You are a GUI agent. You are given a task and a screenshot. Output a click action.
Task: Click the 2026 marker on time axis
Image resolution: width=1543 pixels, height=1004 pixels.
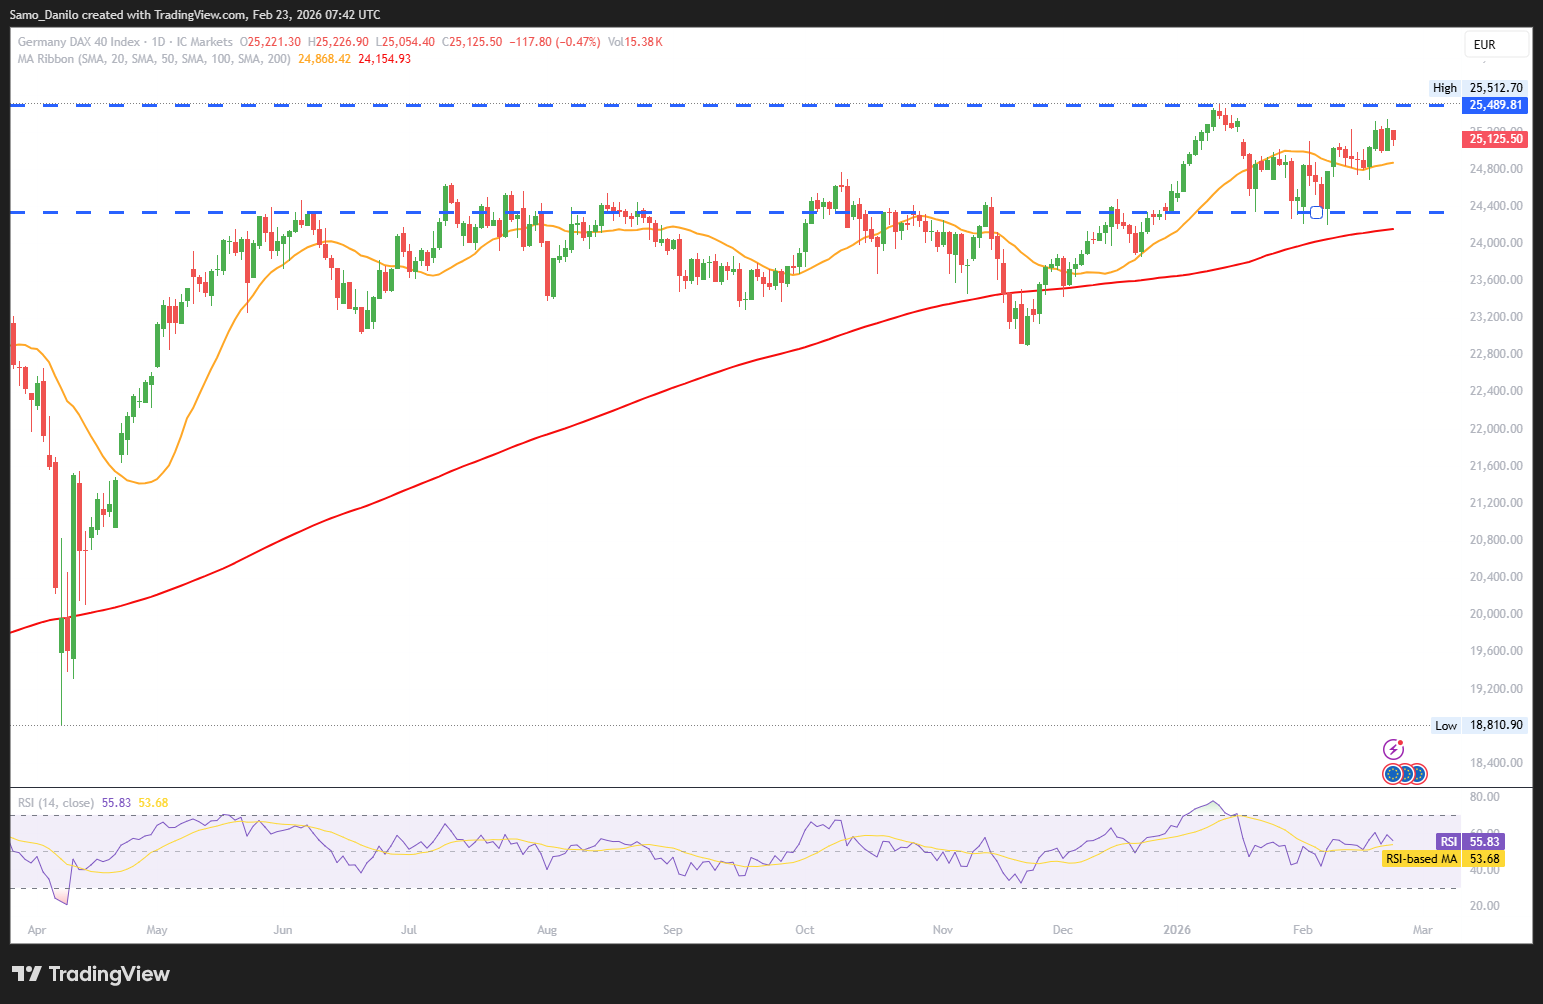(1177, 930)
